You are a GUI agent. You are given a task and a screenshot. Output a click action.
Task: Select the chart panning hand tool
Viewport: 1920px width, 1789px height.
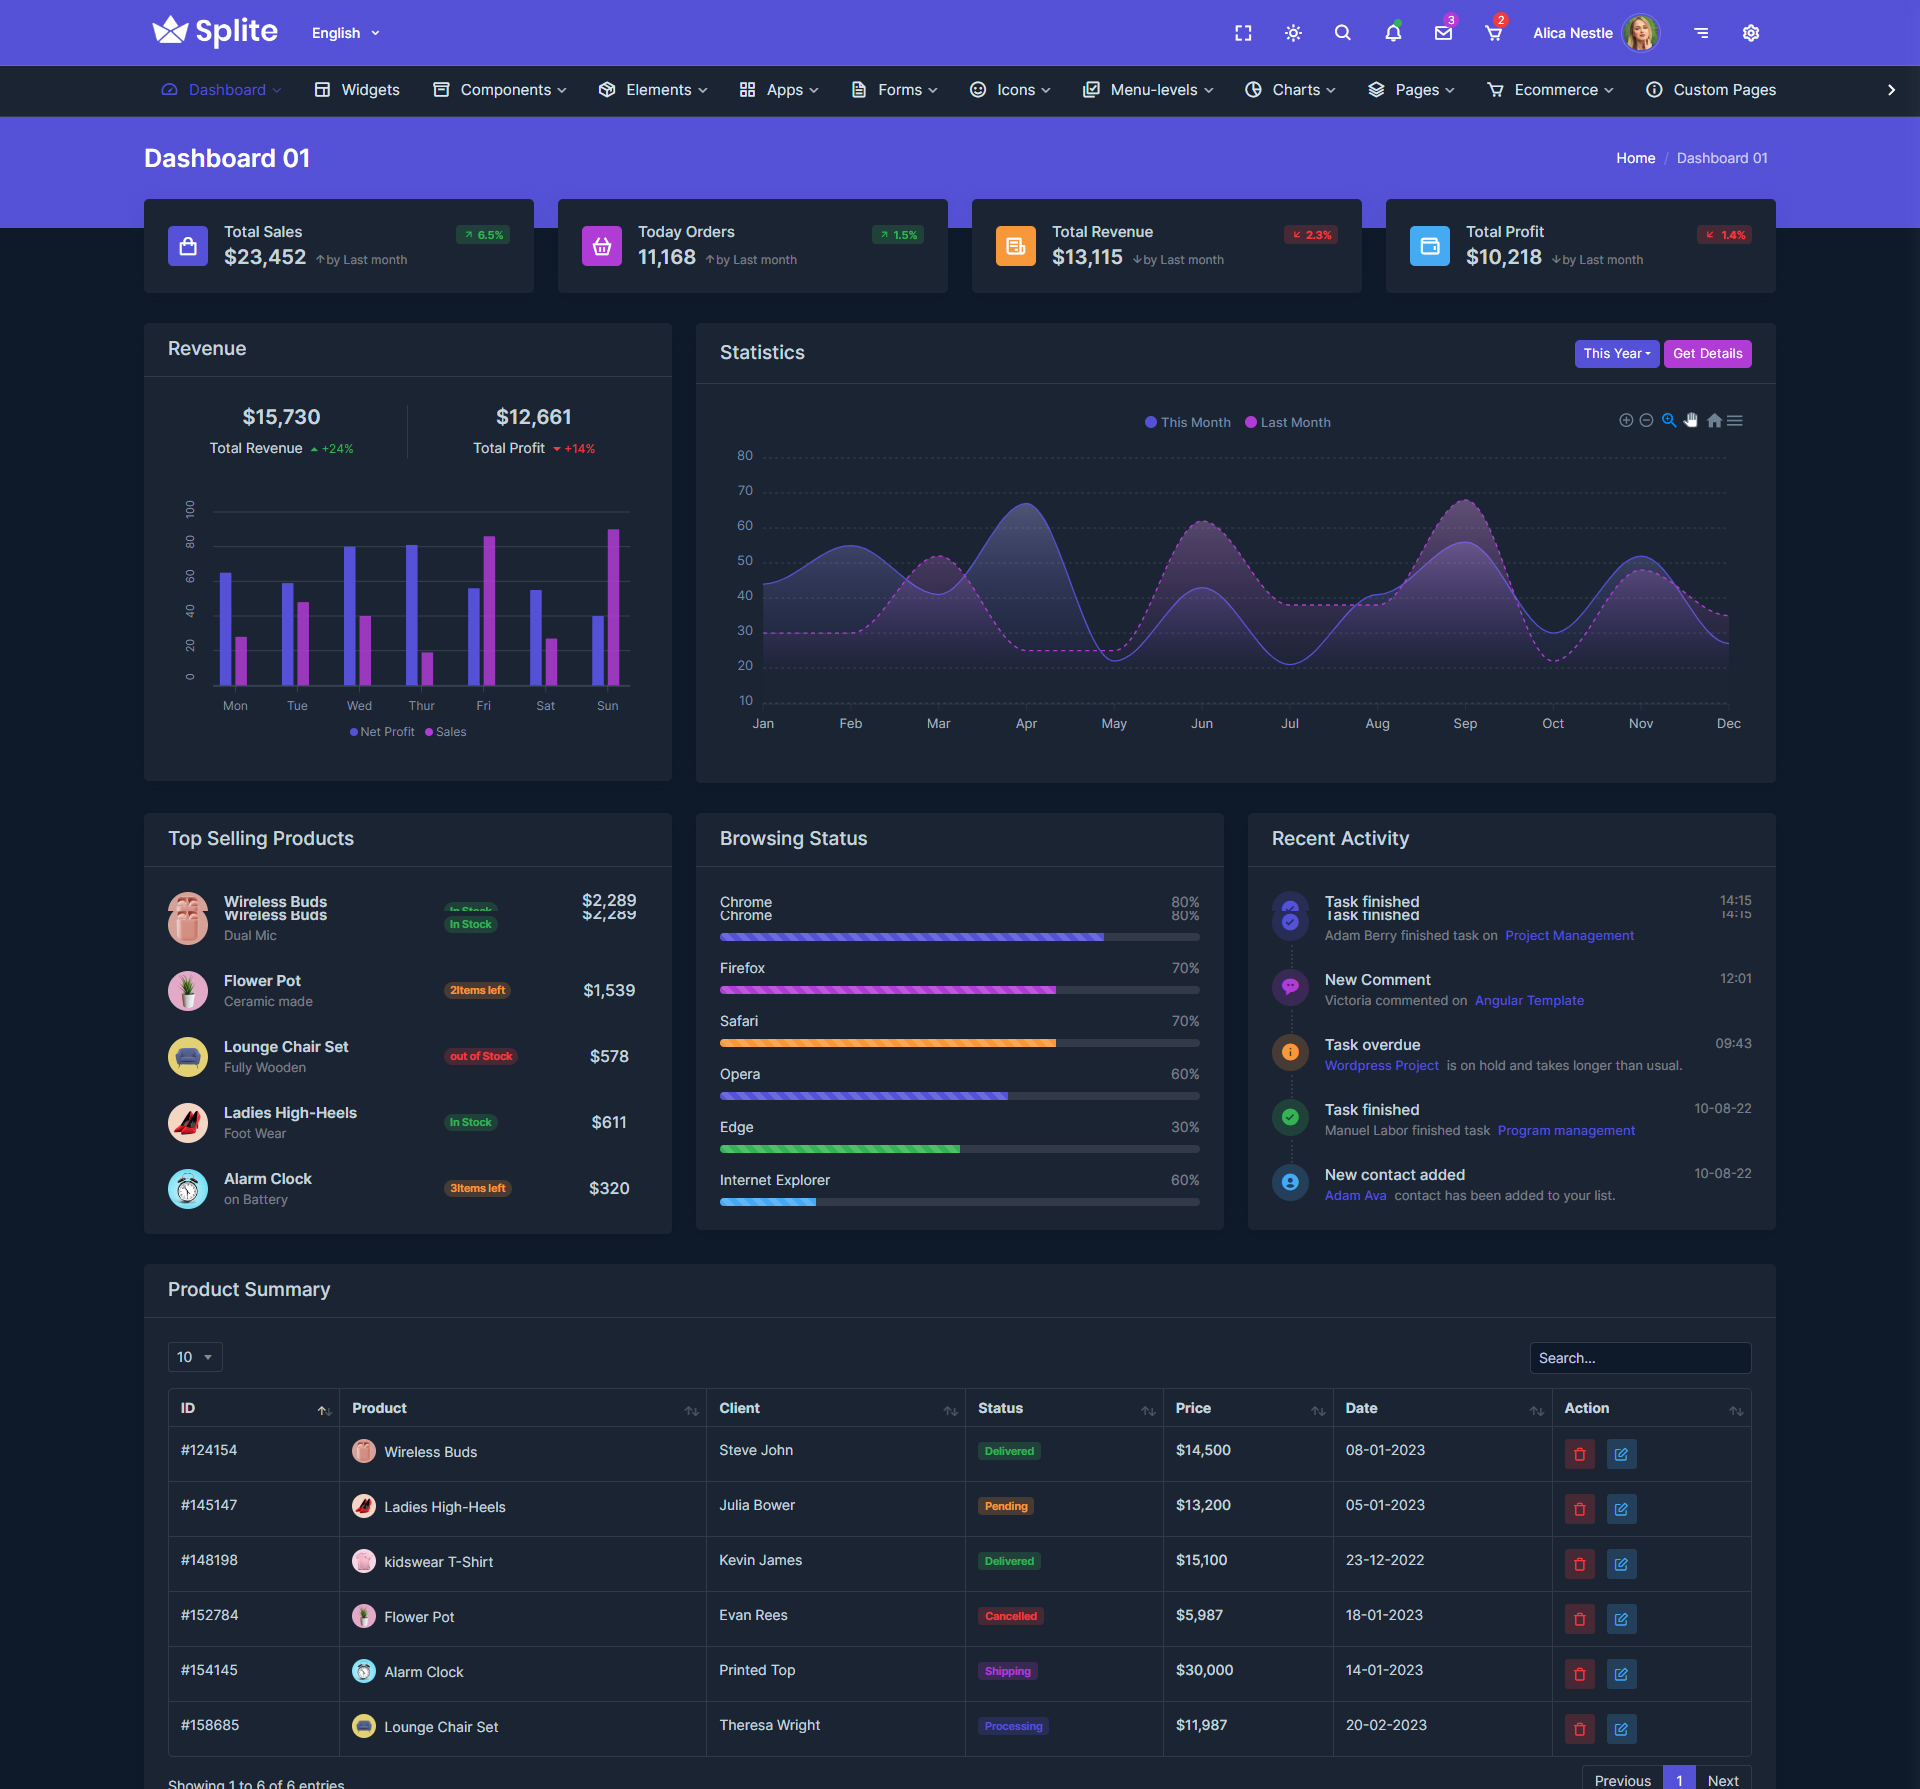point(1691,420)
